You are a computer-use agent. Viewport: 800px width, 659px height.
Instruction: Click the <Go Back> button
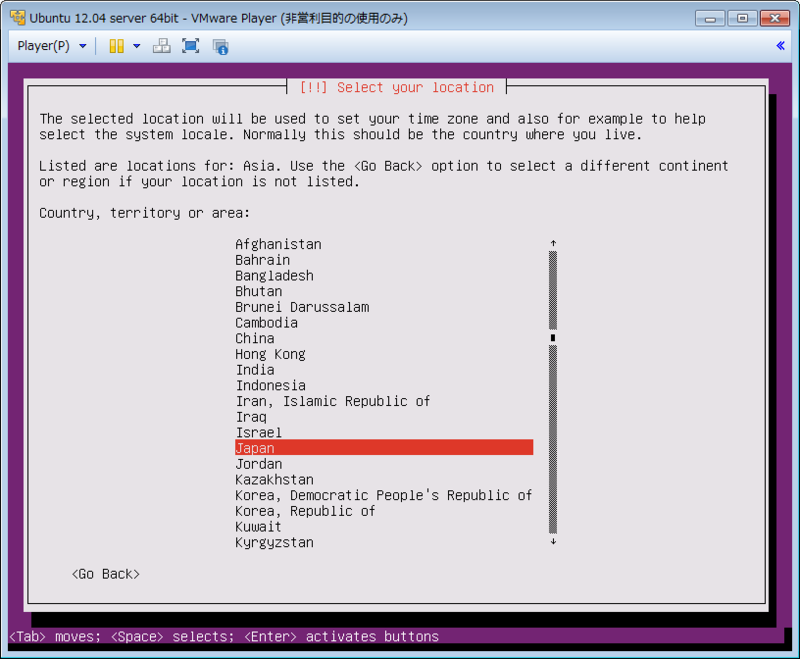(x=106, y=574)
